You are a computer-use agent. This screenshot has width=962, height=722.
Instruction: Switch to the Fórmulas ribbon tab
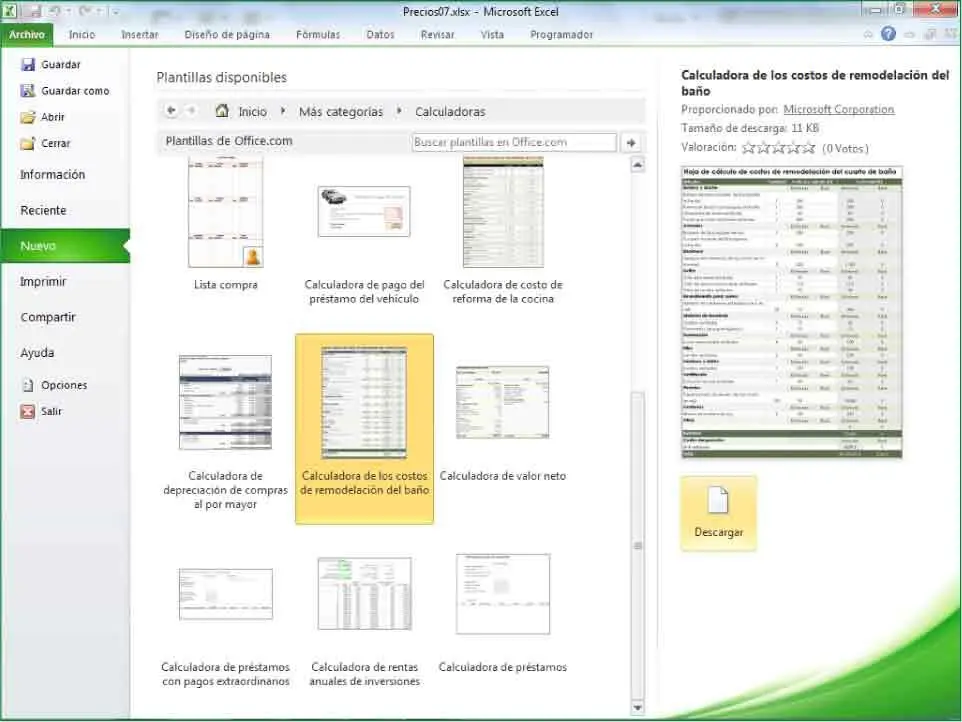[317, 34]
